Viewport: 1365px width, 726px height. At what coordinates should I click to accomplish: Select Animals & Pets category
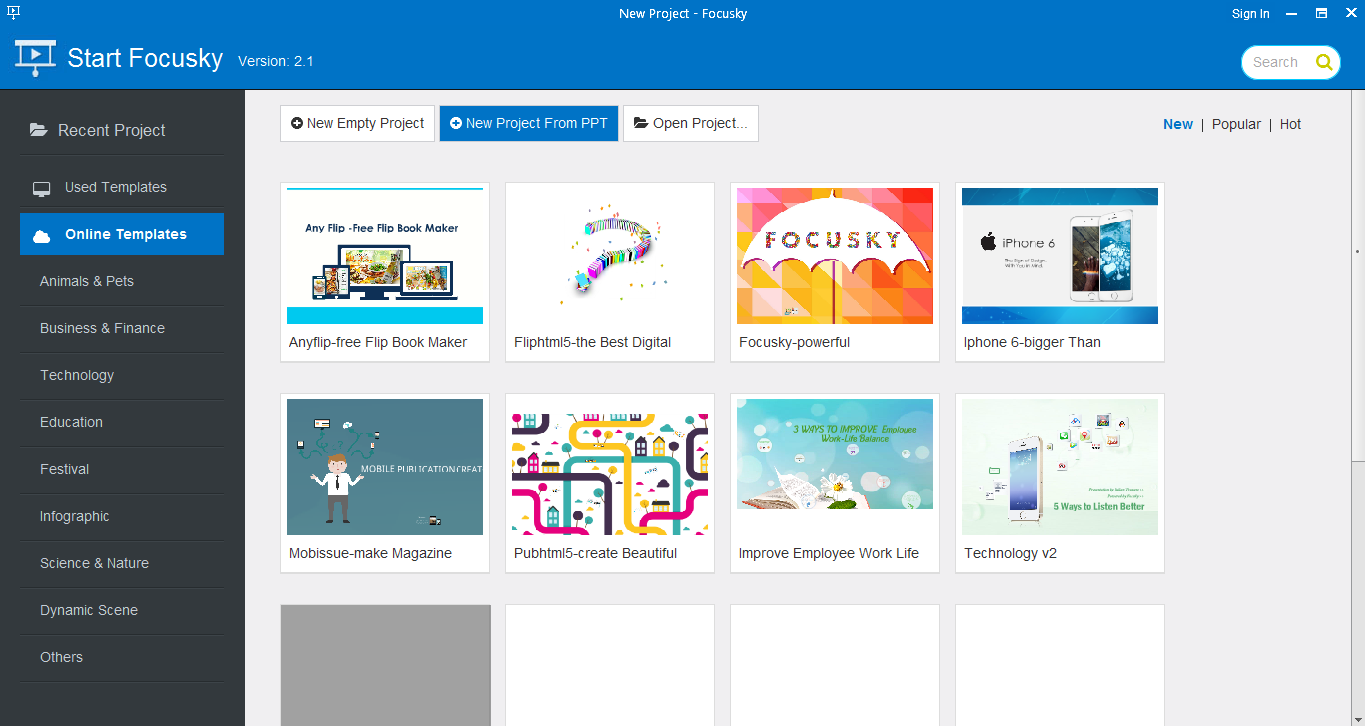(122, 281)
